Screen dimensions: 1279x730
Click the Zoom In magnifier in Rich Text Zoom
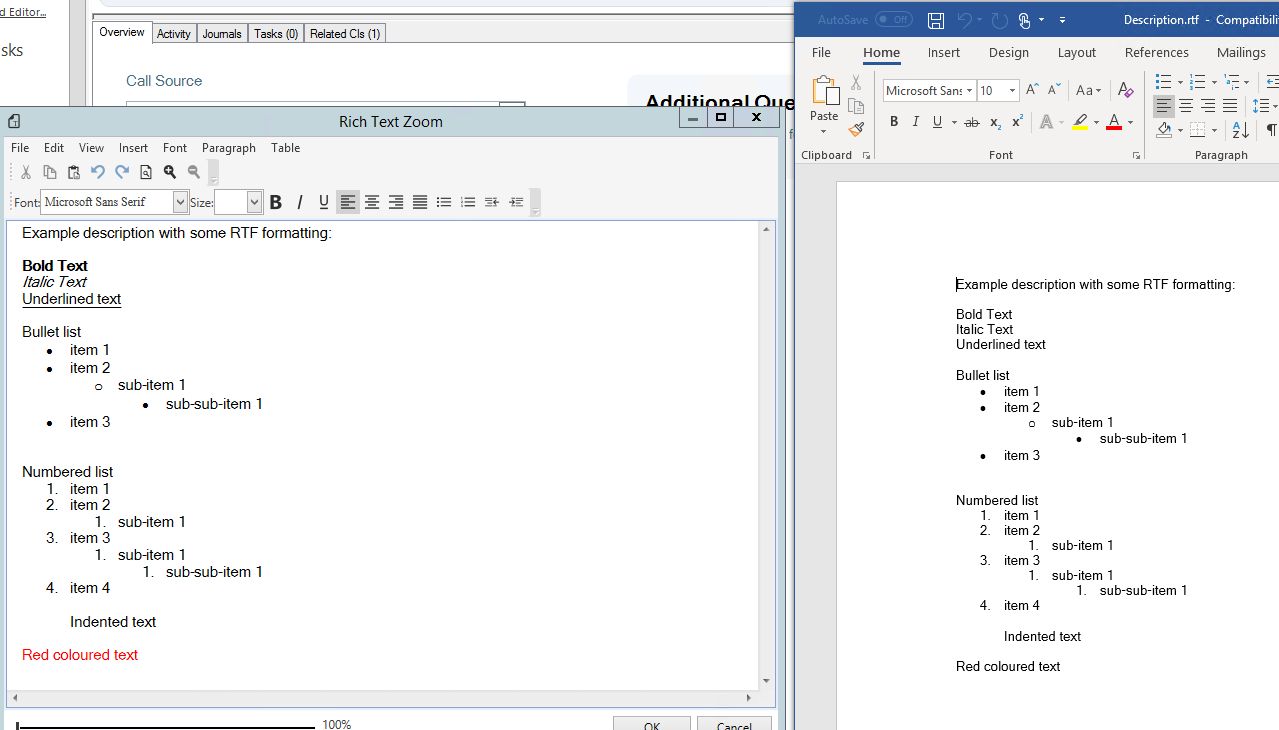pyautogui.click(x=170, y=171)
